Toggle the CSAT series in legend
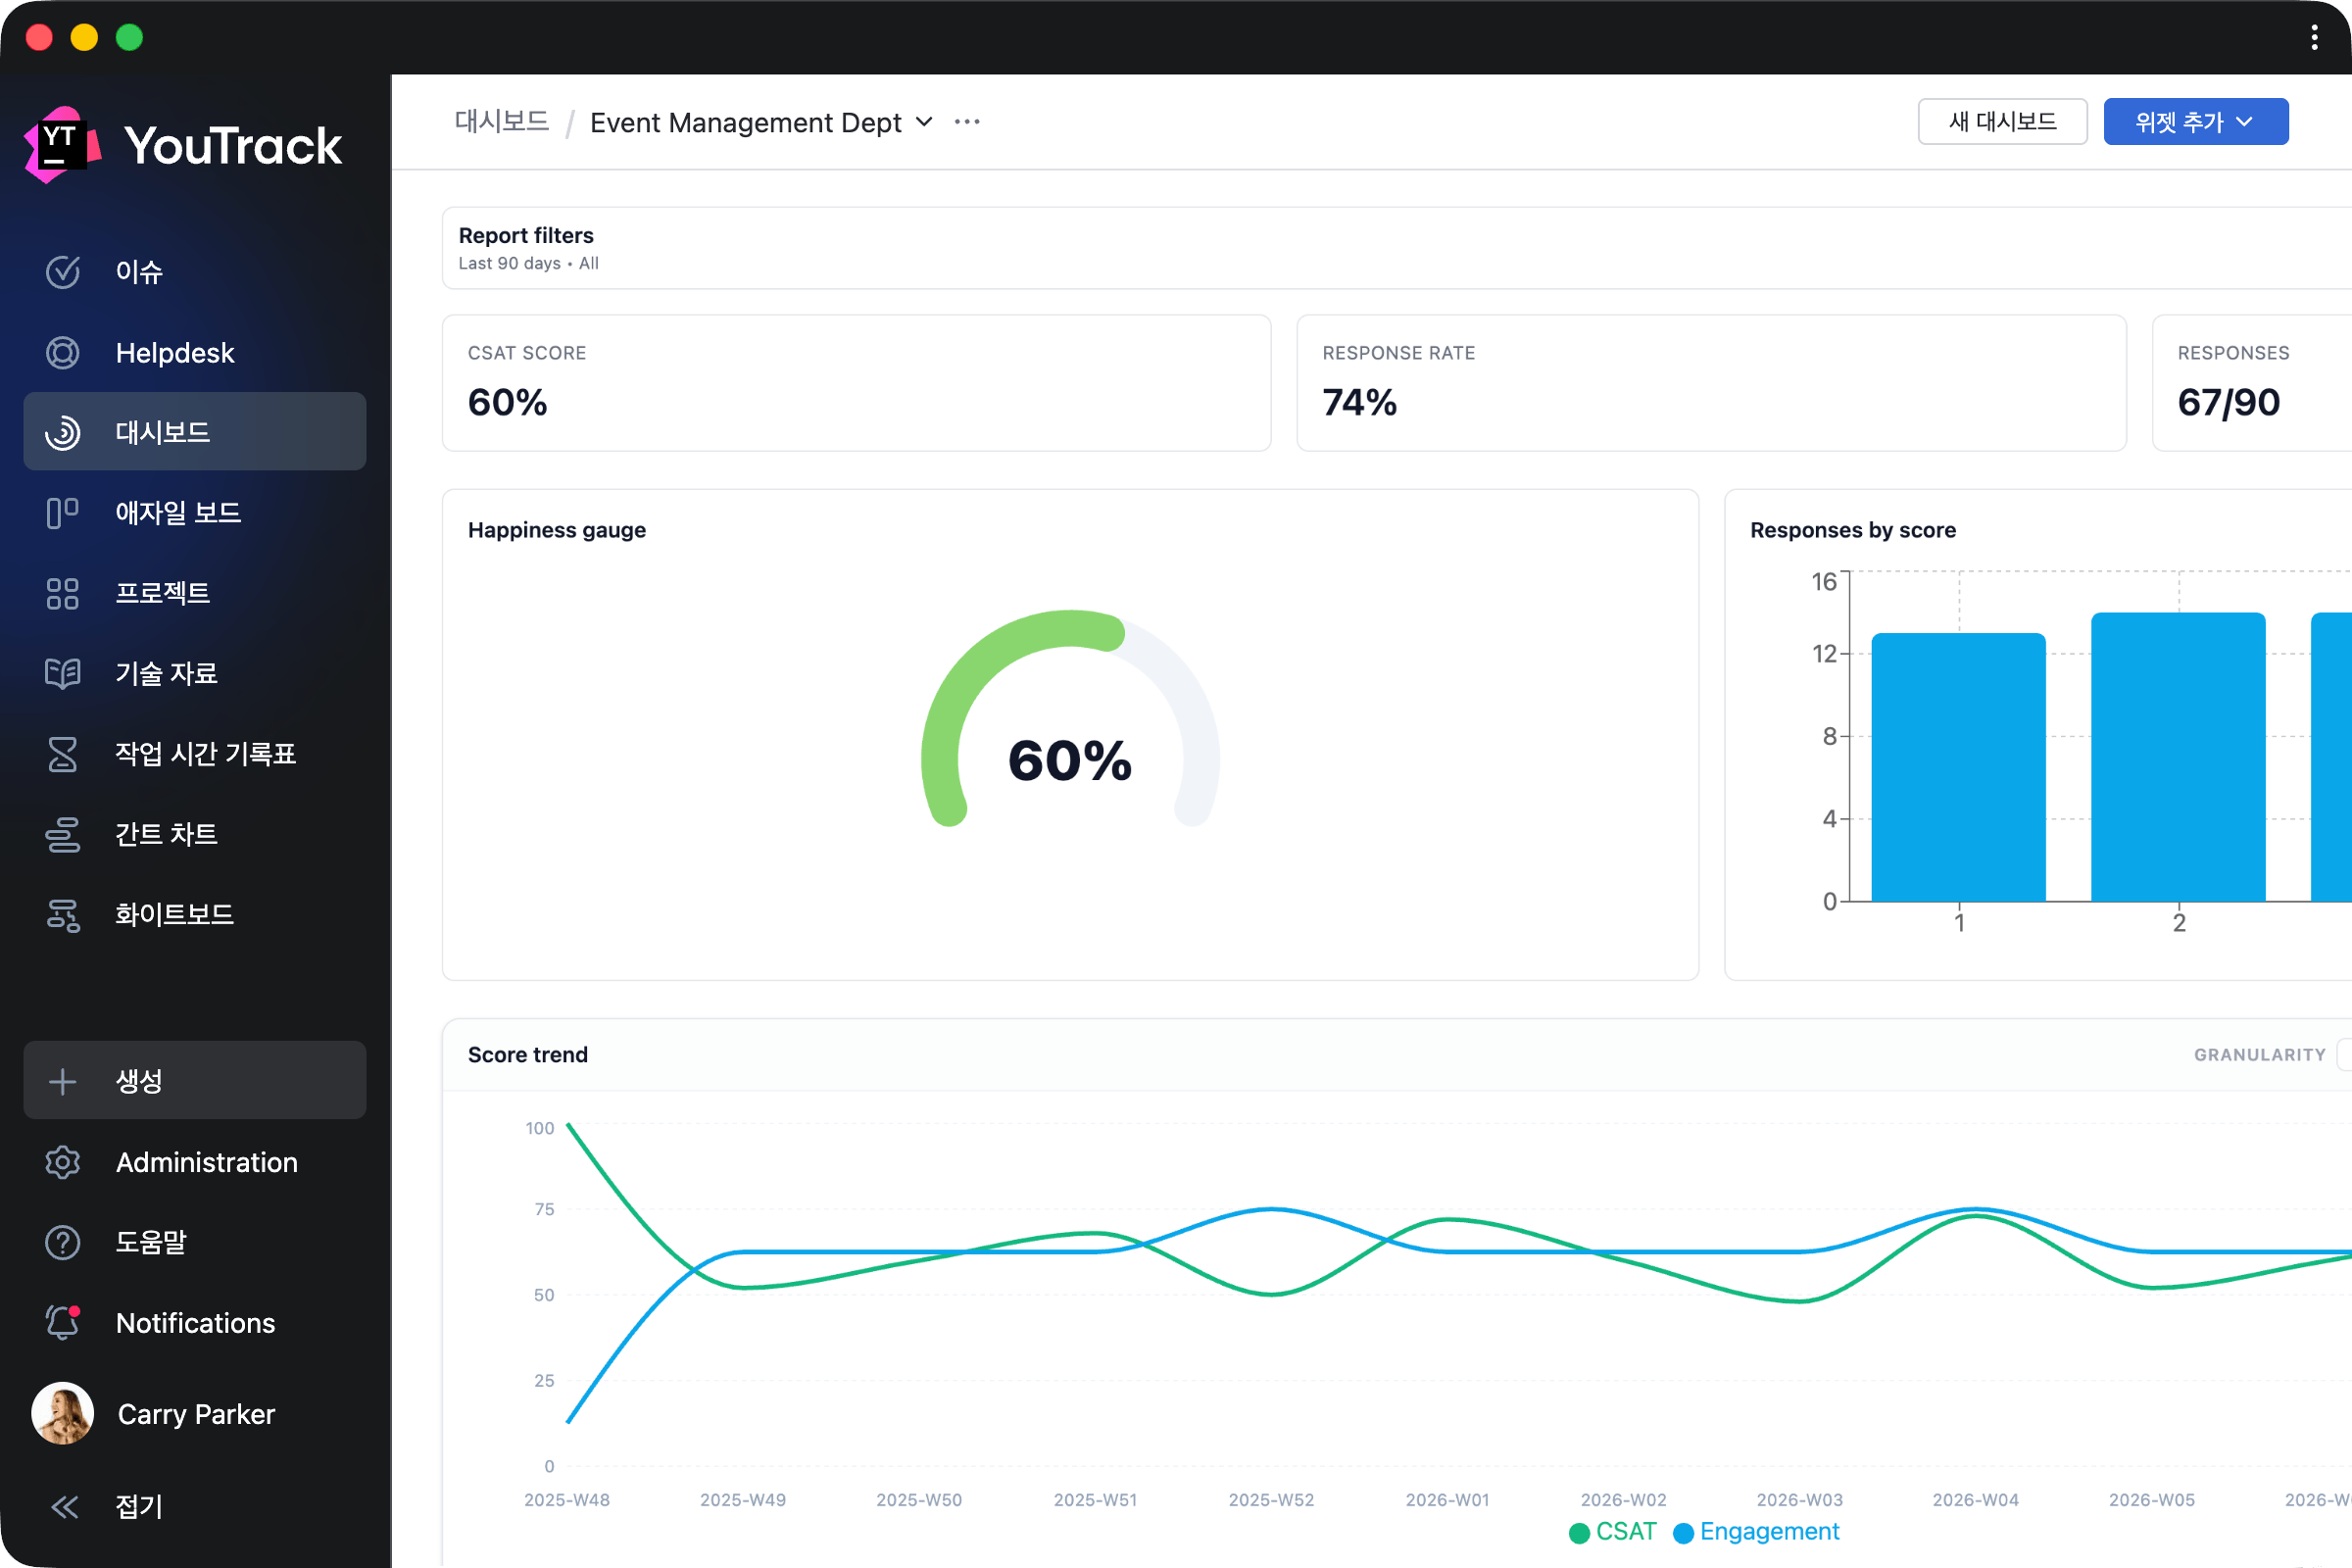Screen dimensions: 2352x1568 pyautogui.click(x=1614, y=1532)
